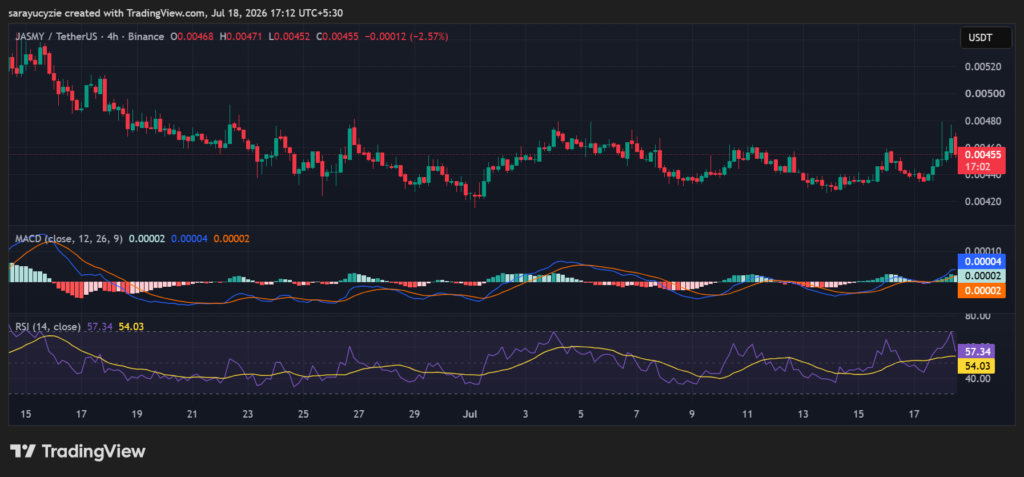Click the 23 date axis label
The height and width of the screenshot is (477, 1024).
pyautogui.click(x=248, y=414)
